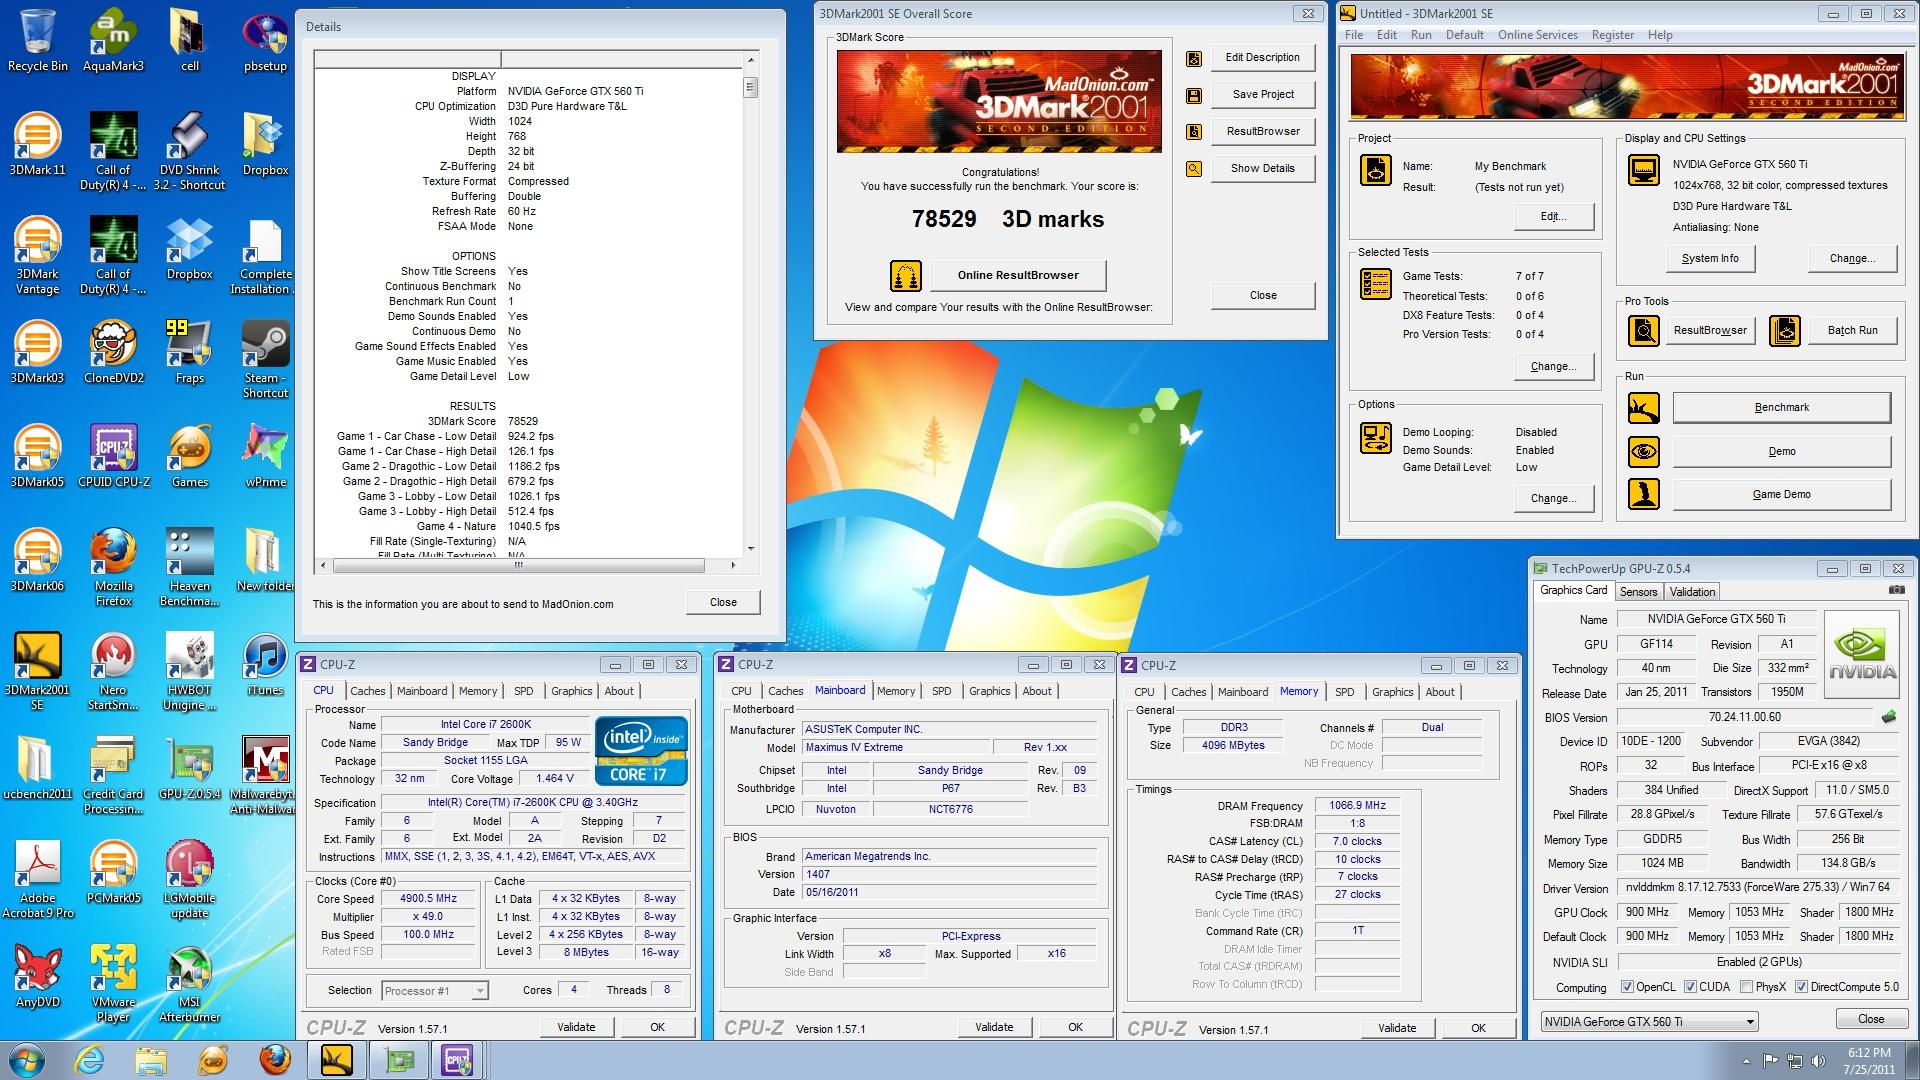
Task: Open the MSI Afterburner desktop icon
Action: 190,984
